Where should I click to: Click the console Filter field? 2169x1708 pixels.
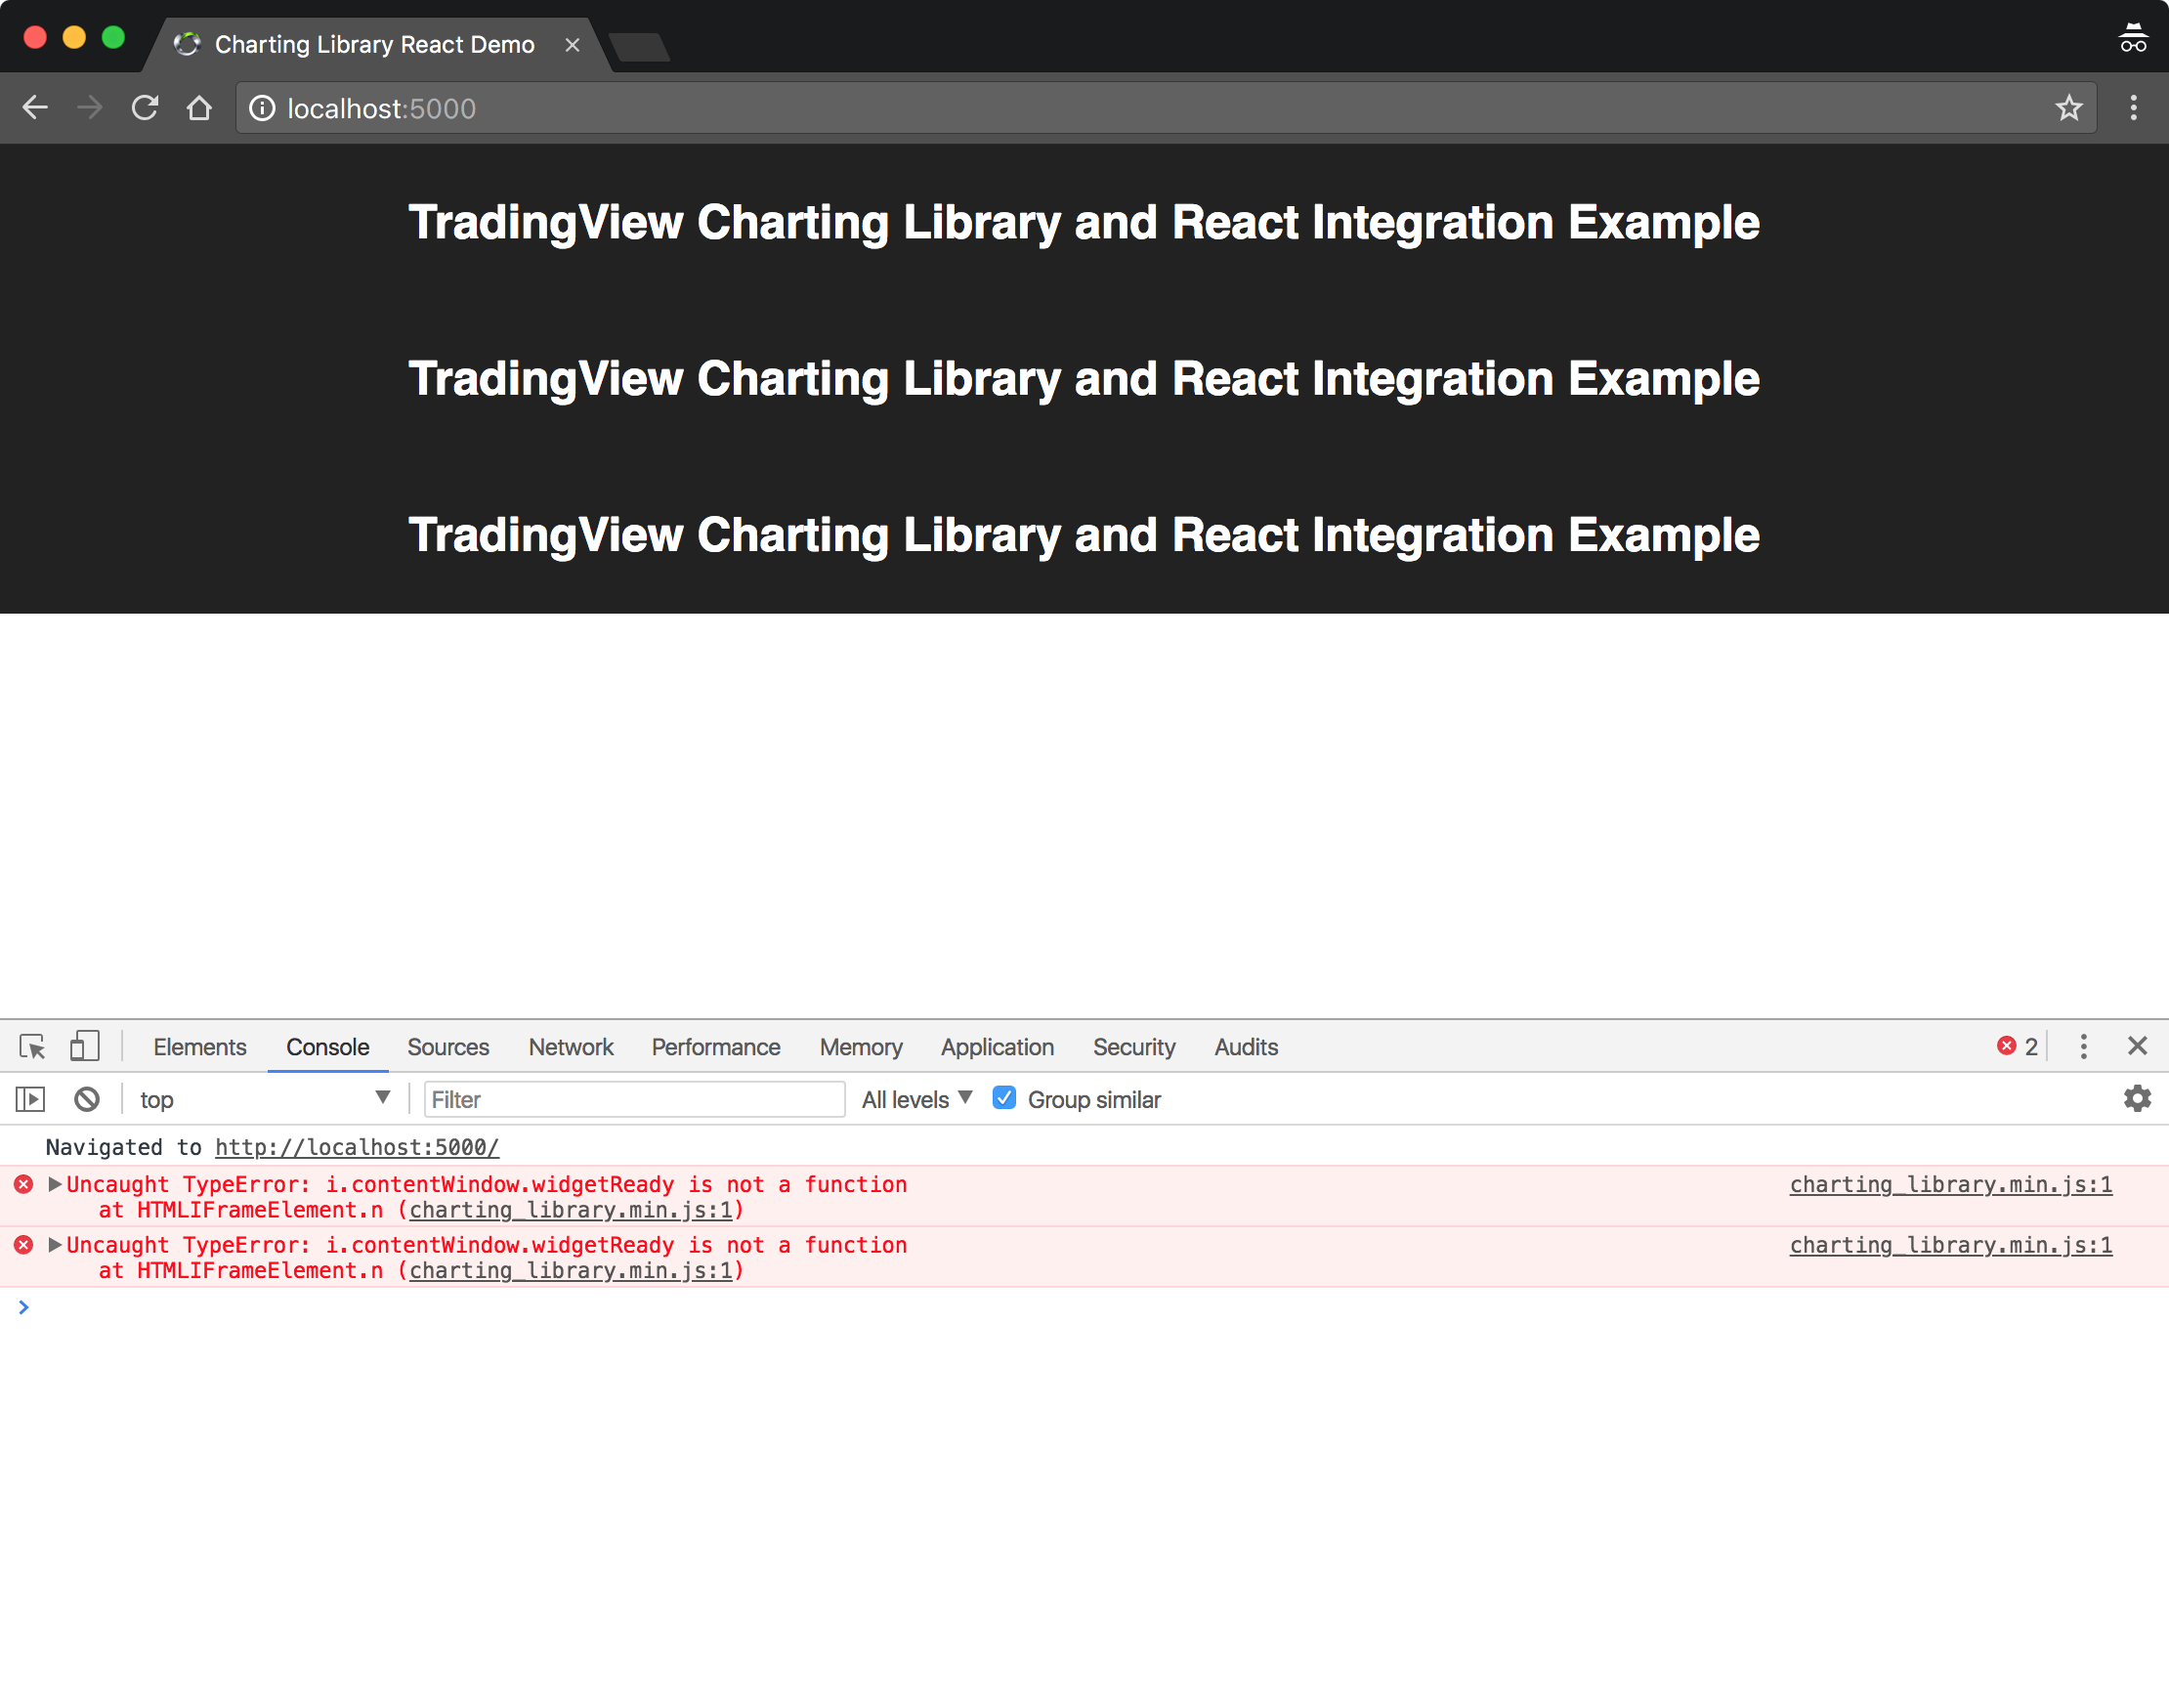tap(634, 1100)
